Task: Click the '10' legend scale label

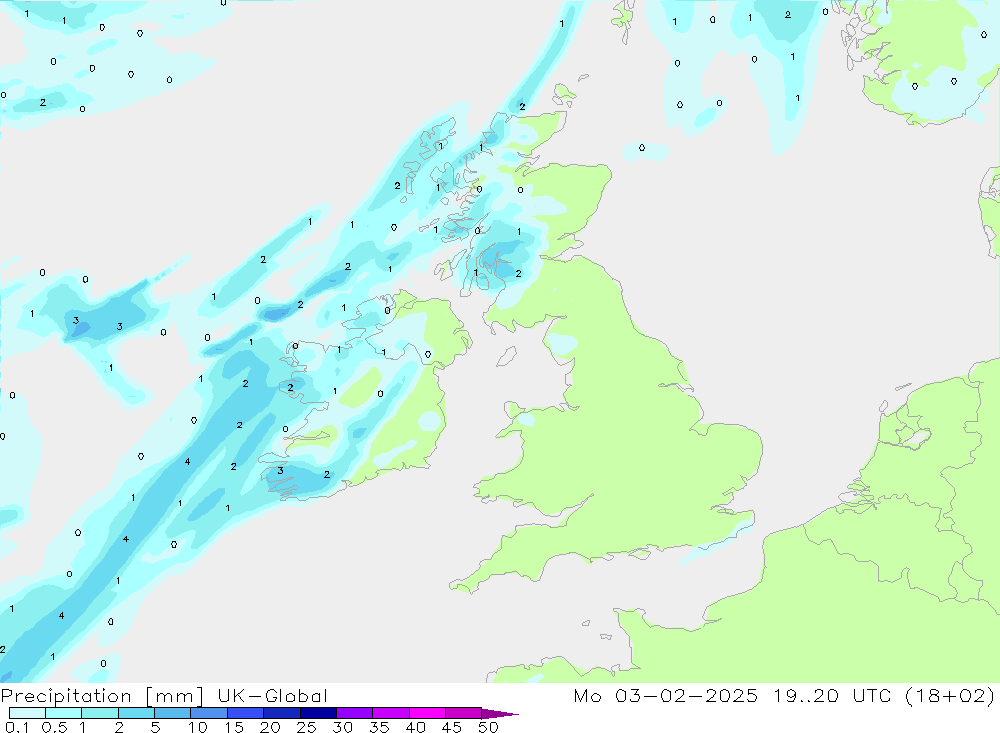Action: 198,727
